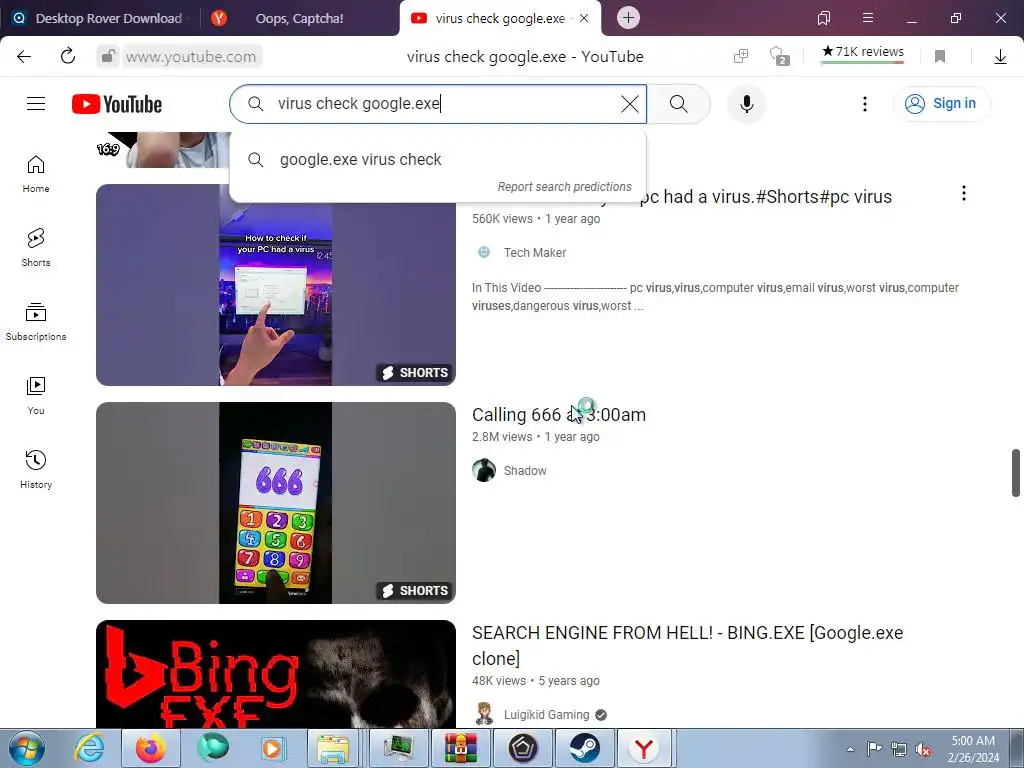1024x768 pixels.
Task: Open browser downloads panel
Action: coord(1000,57)
